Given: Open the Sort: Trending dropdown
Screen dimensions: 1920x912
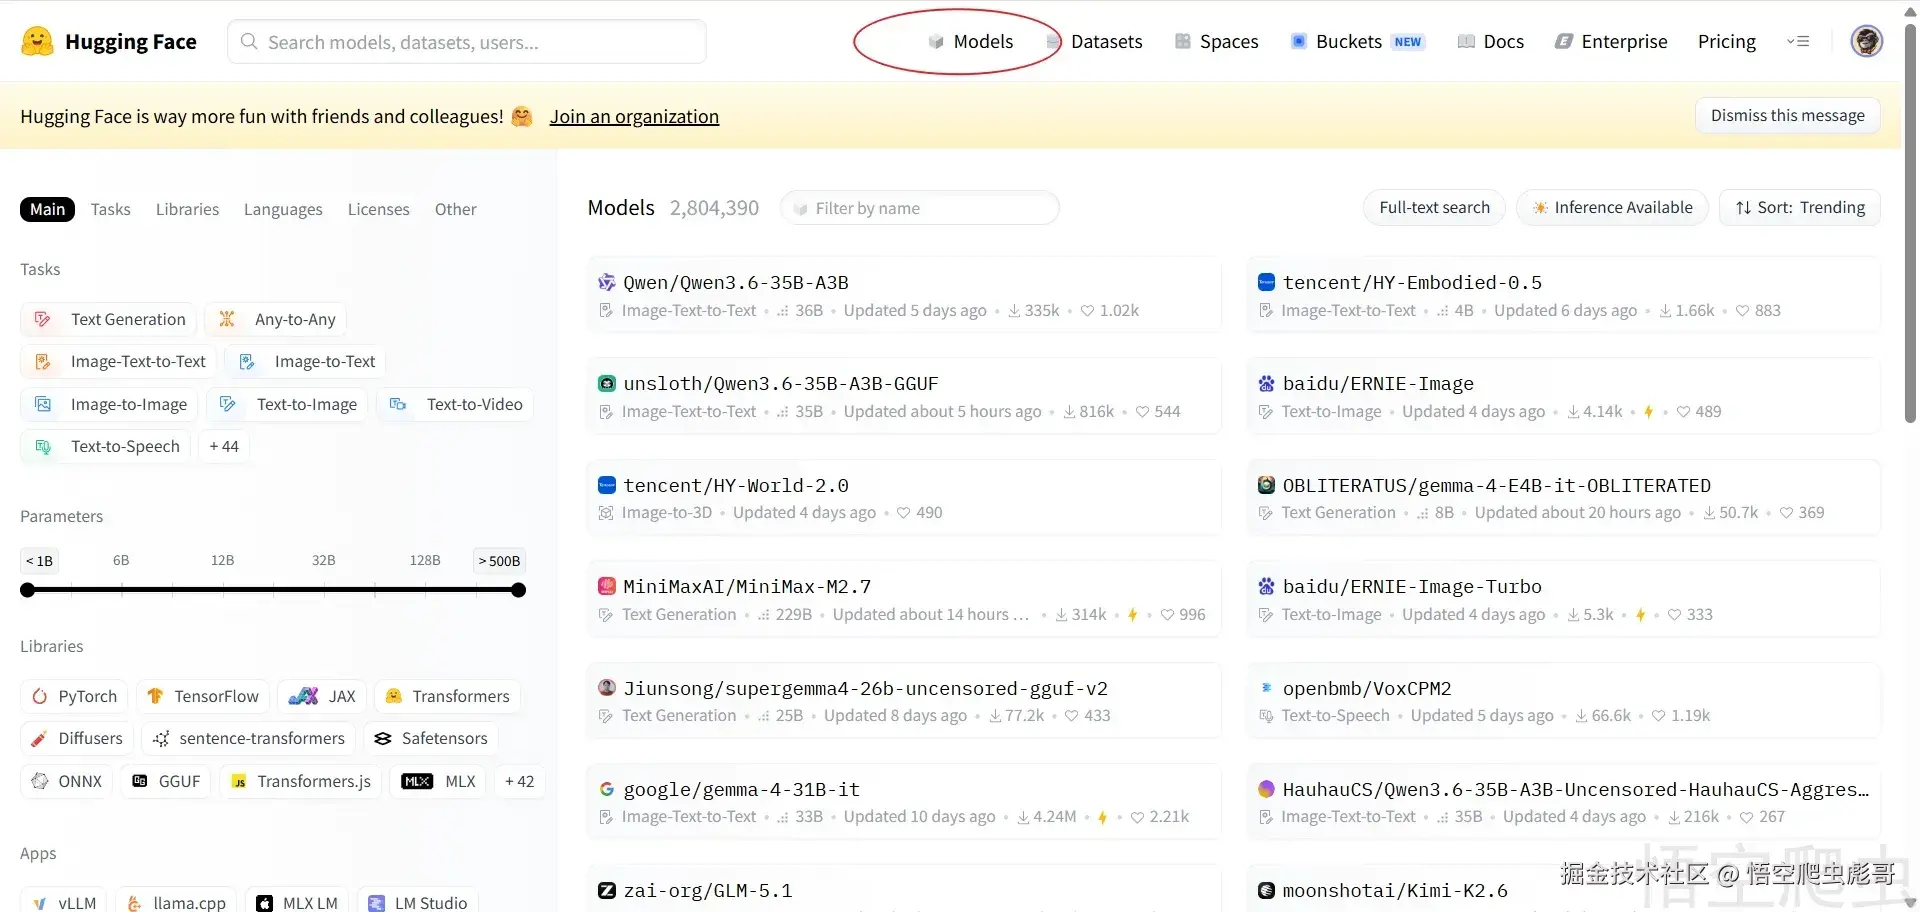Looking at the screenshot, I should coord(1800,207).
